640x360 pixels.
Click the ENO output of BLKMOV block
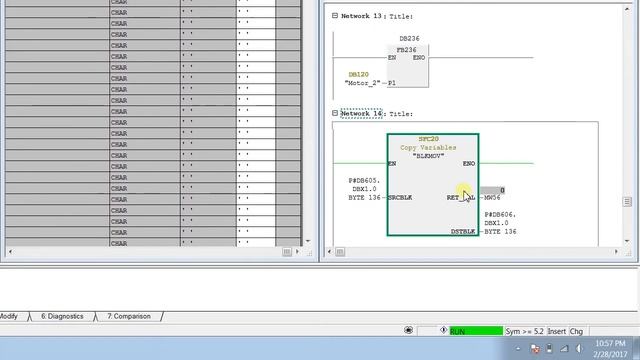point(469,163)
